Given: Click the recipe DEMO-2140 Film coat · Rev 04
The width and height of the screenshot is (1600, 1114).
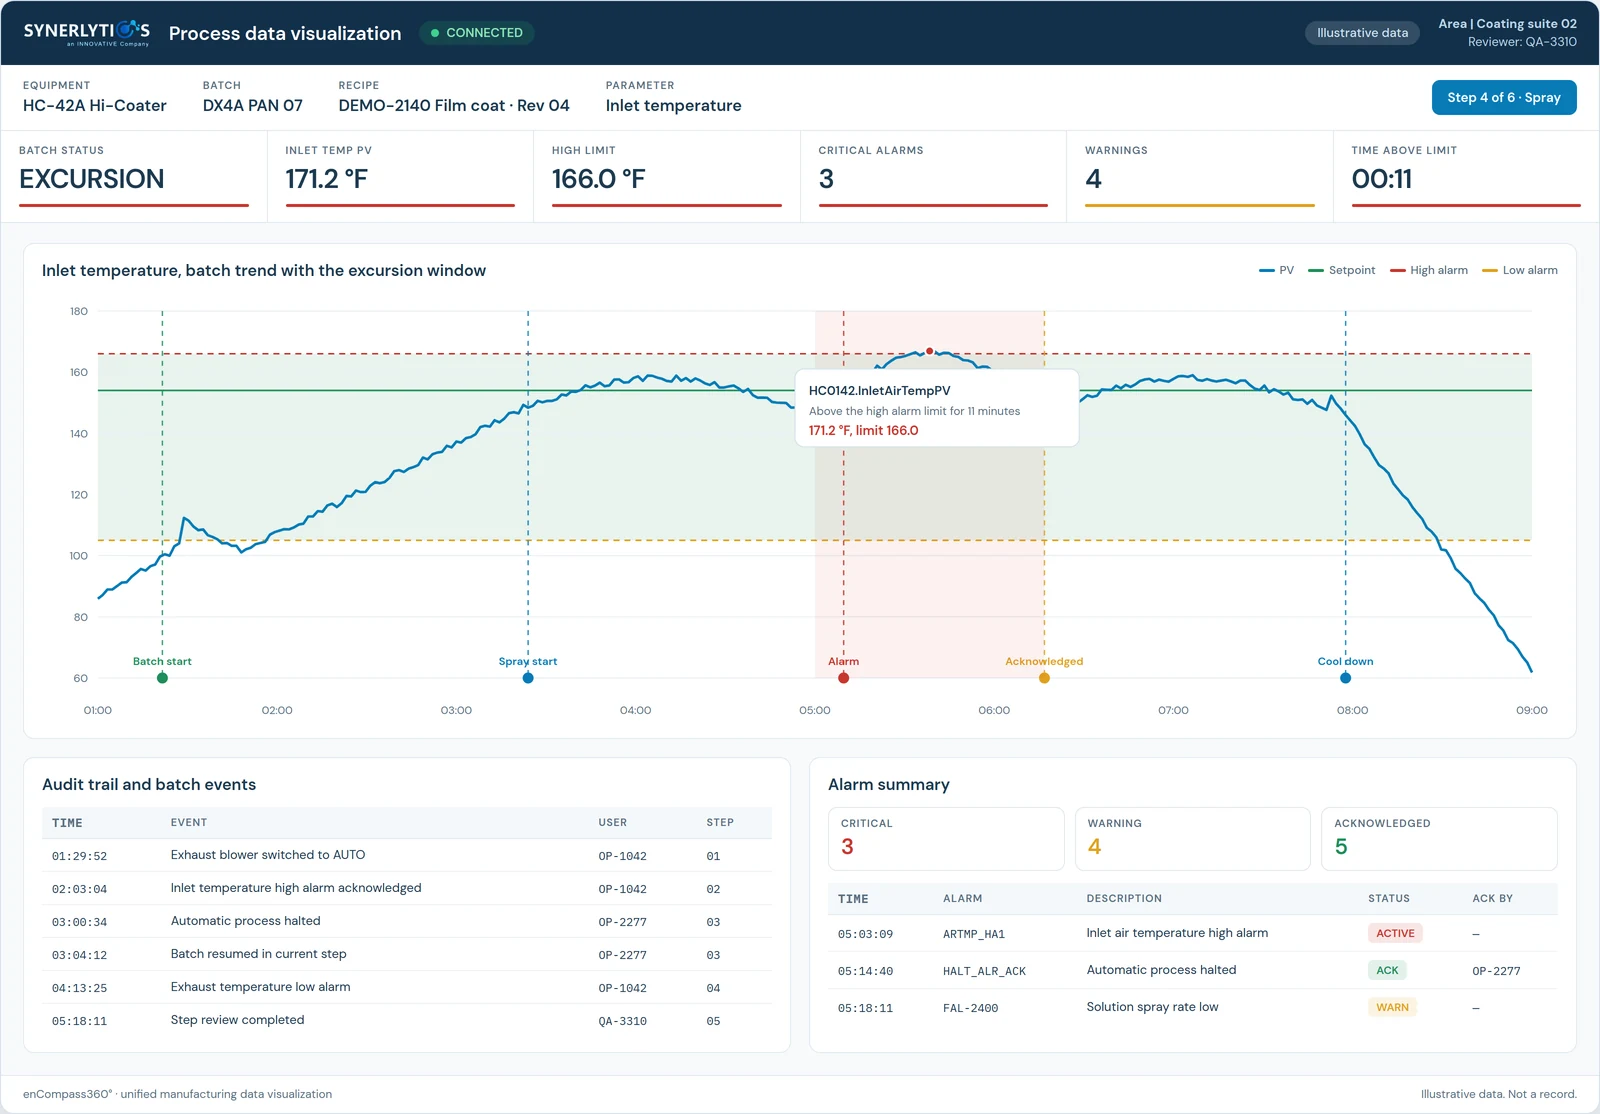Looking at the screenshot, I should coord(454,106).
